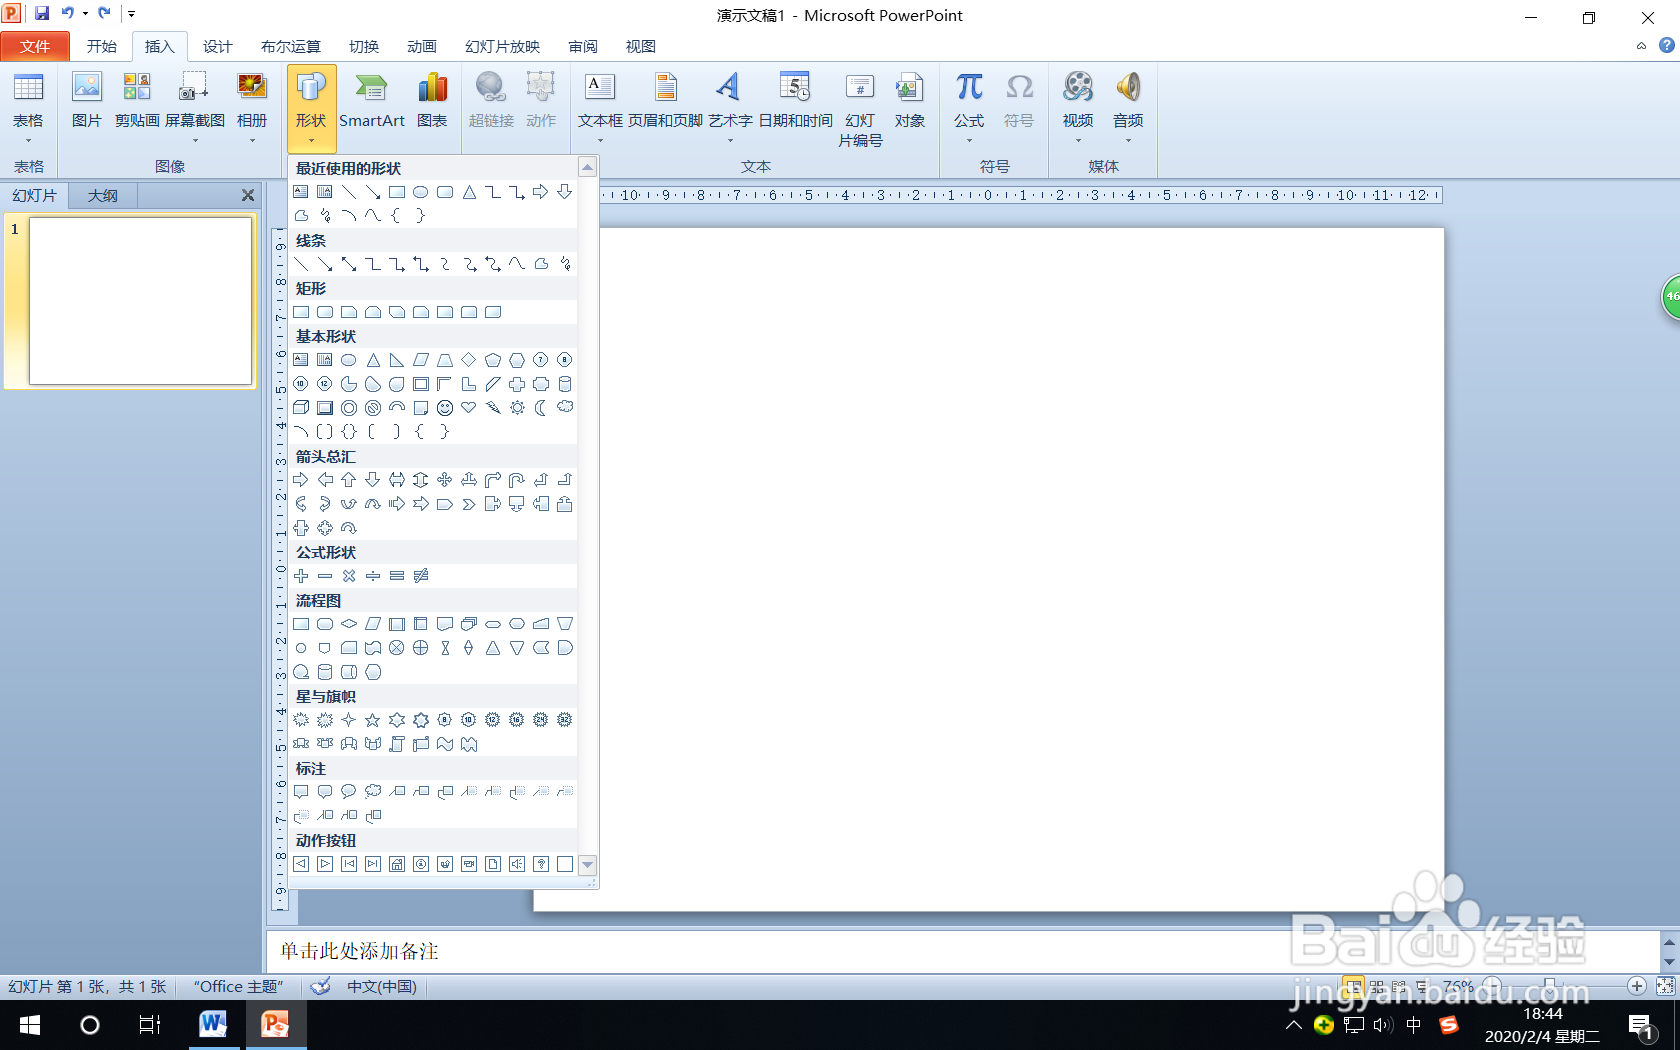Select the no symbol shape
This screenshot has width=1680, height=1050.
pos(373,408)
